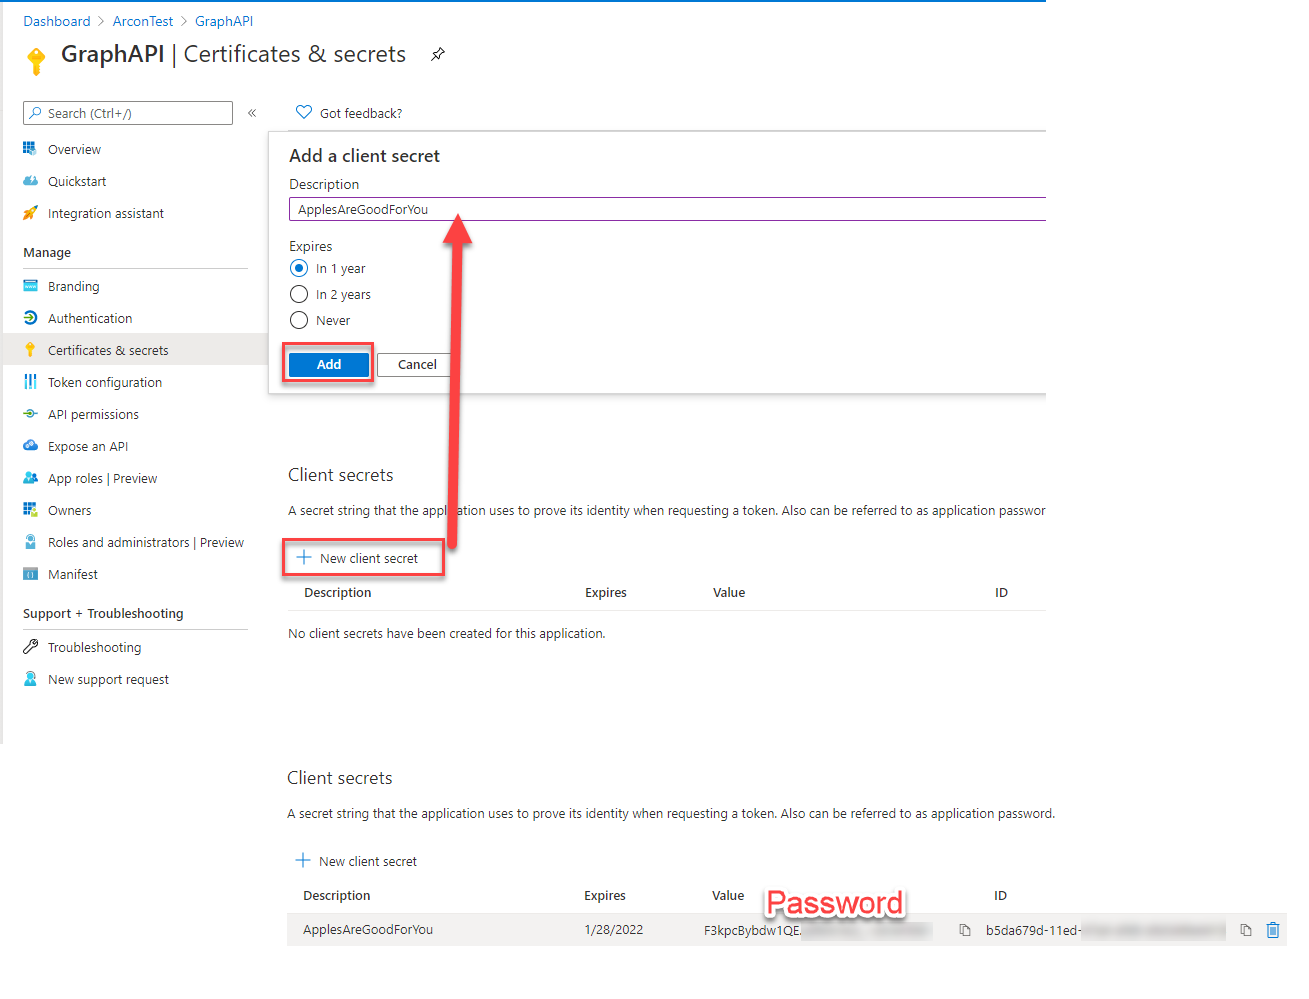Collapse the left navigation menu

click(252, 113)
